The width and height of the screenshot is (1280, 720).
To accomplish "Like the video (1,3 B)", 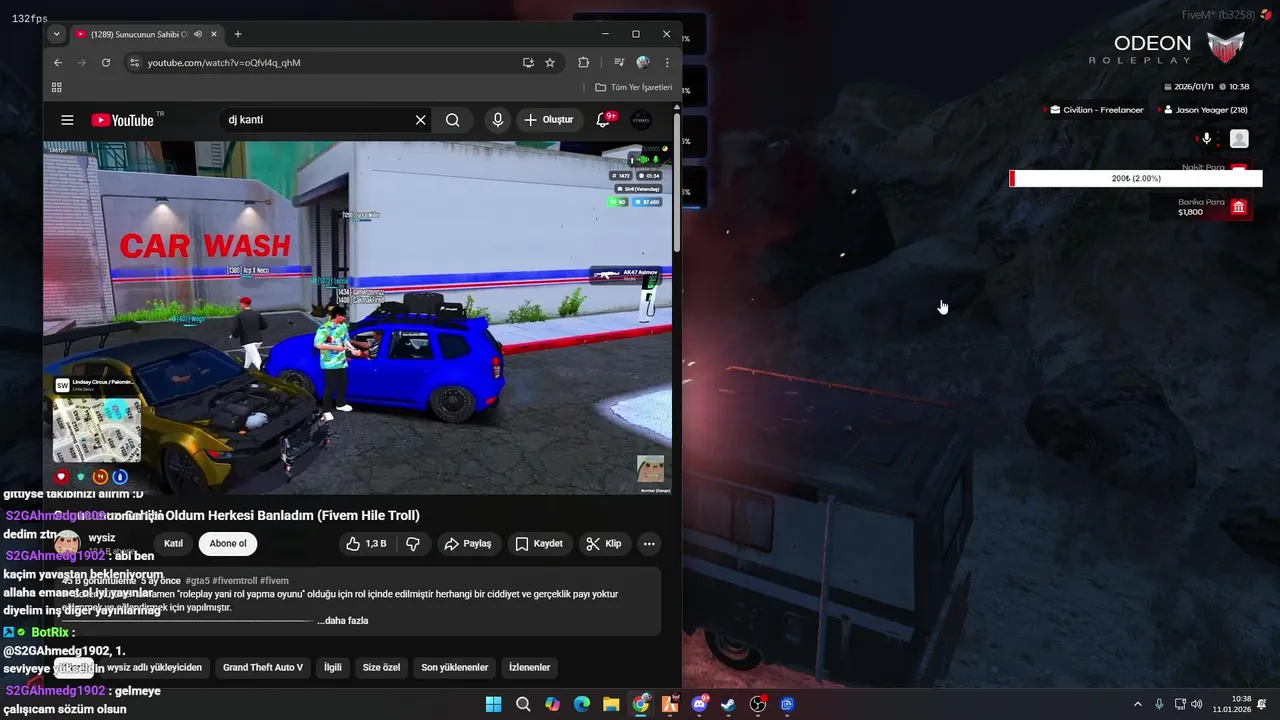I will [x=366, y=544].
